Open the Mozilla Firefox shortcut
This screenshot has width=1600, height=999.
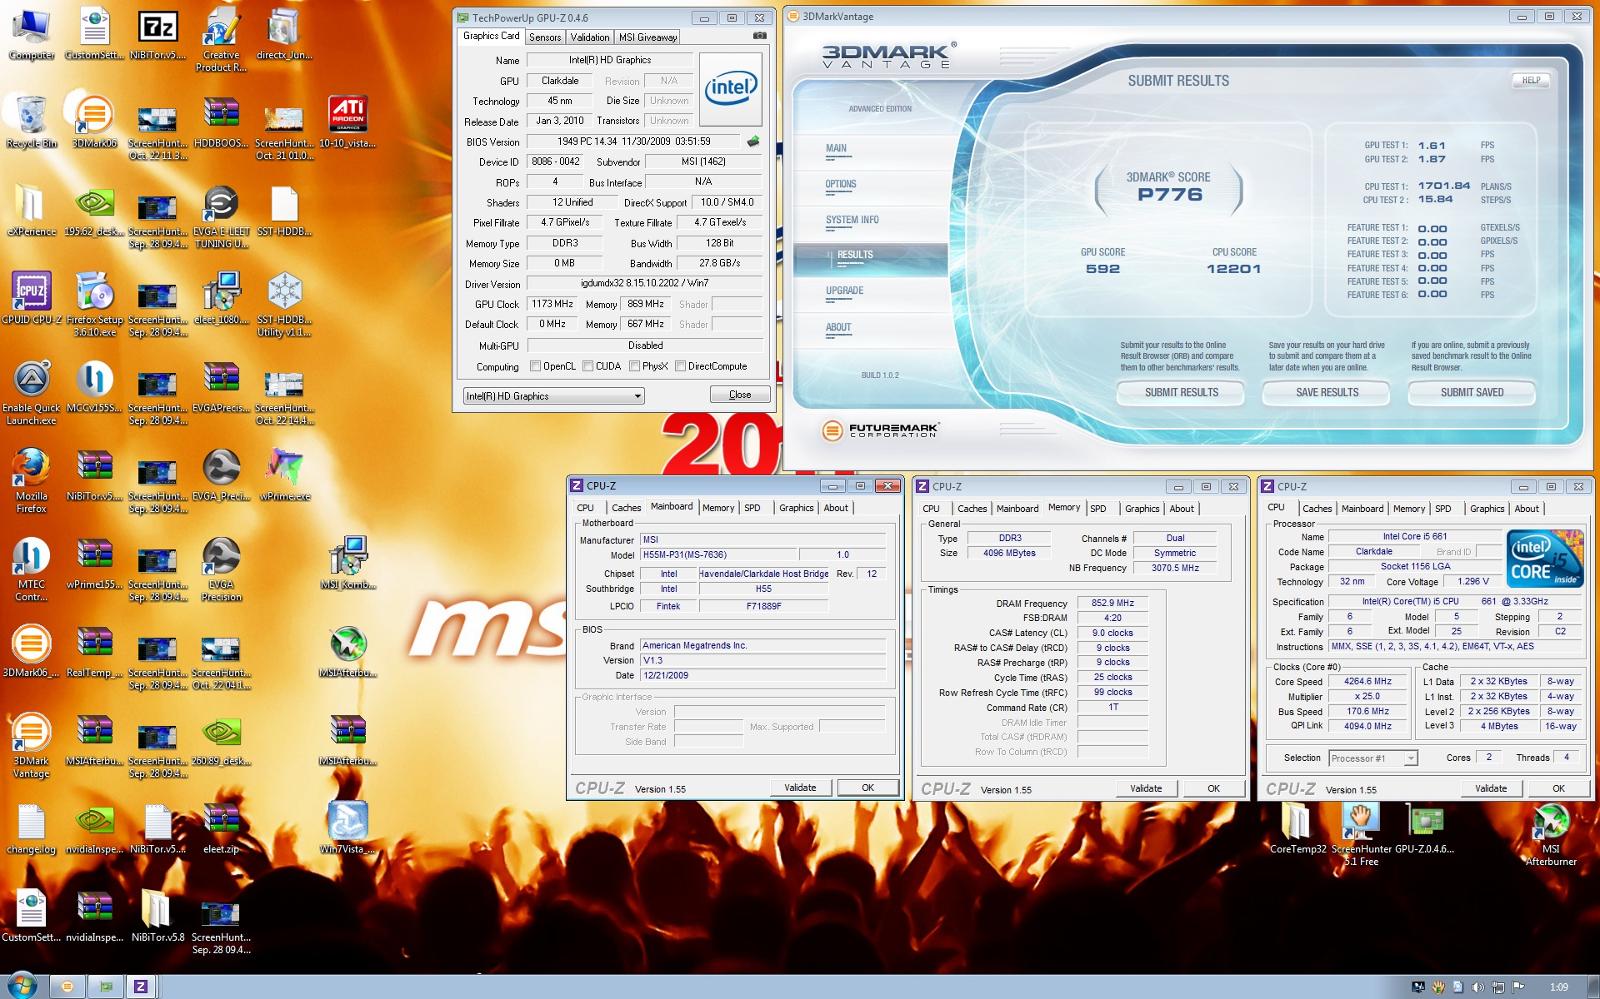31,480
